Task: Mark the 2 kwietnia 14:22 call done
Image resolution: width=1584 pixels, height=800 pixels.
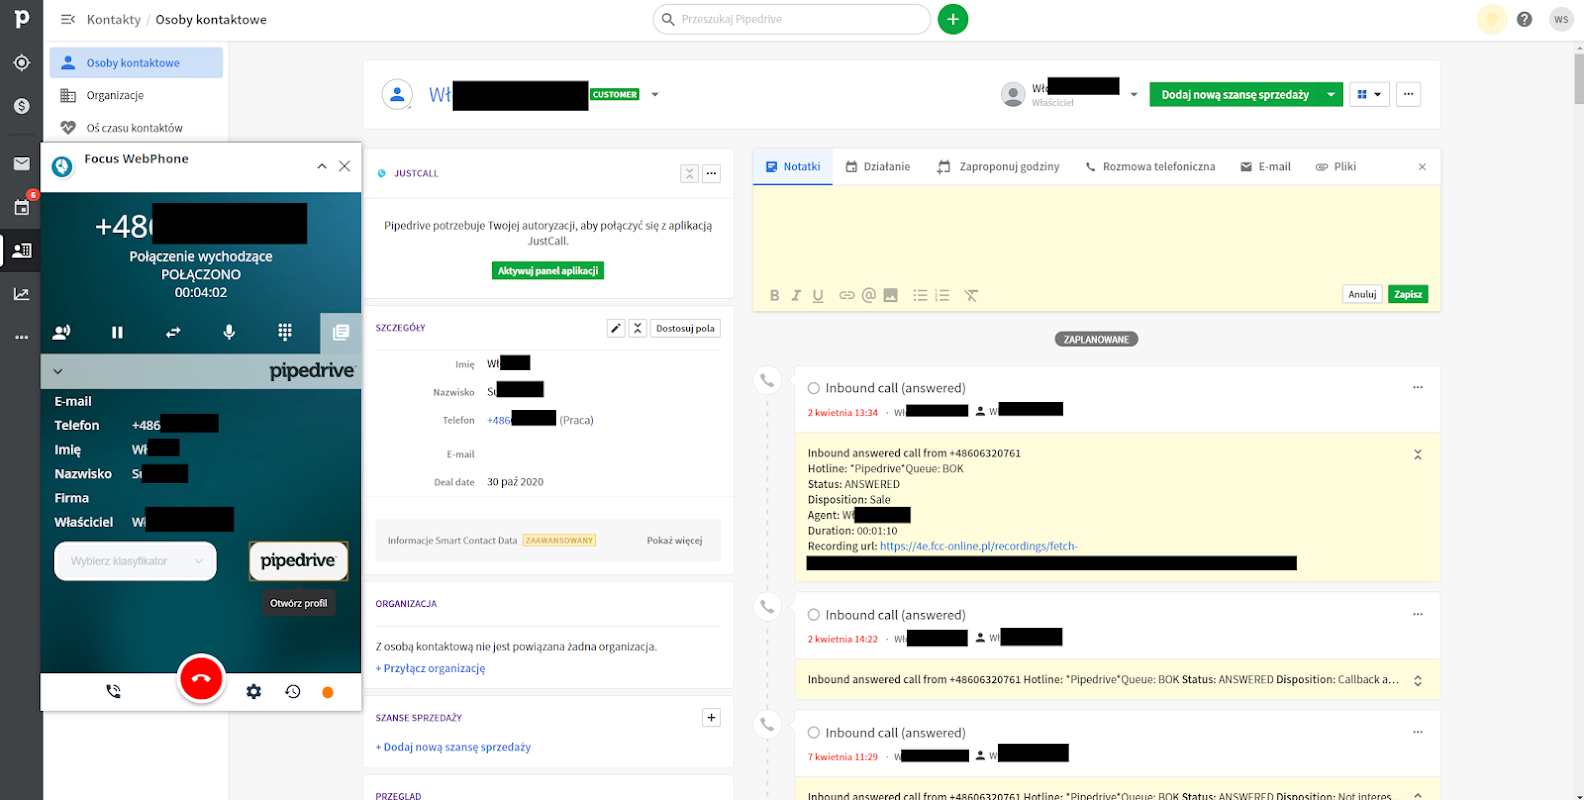Action: 814,615
